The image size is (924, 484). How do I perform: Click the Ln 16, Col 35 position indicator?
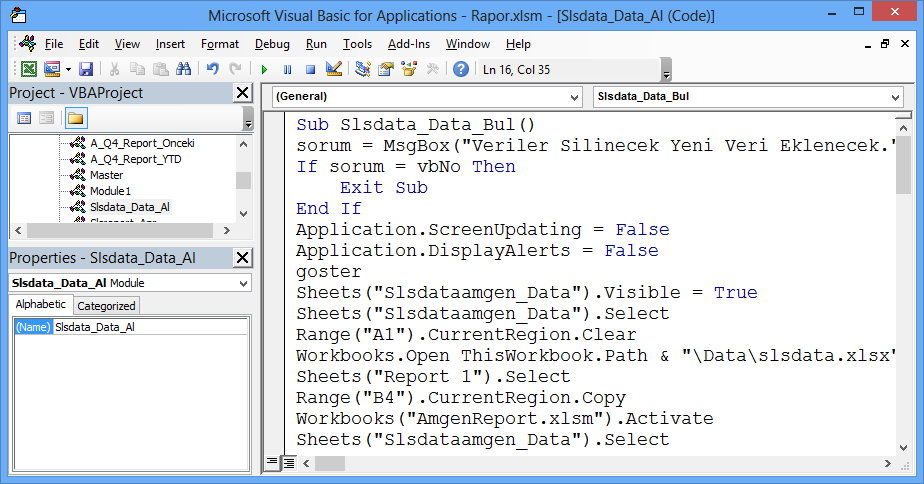[516, 70]
